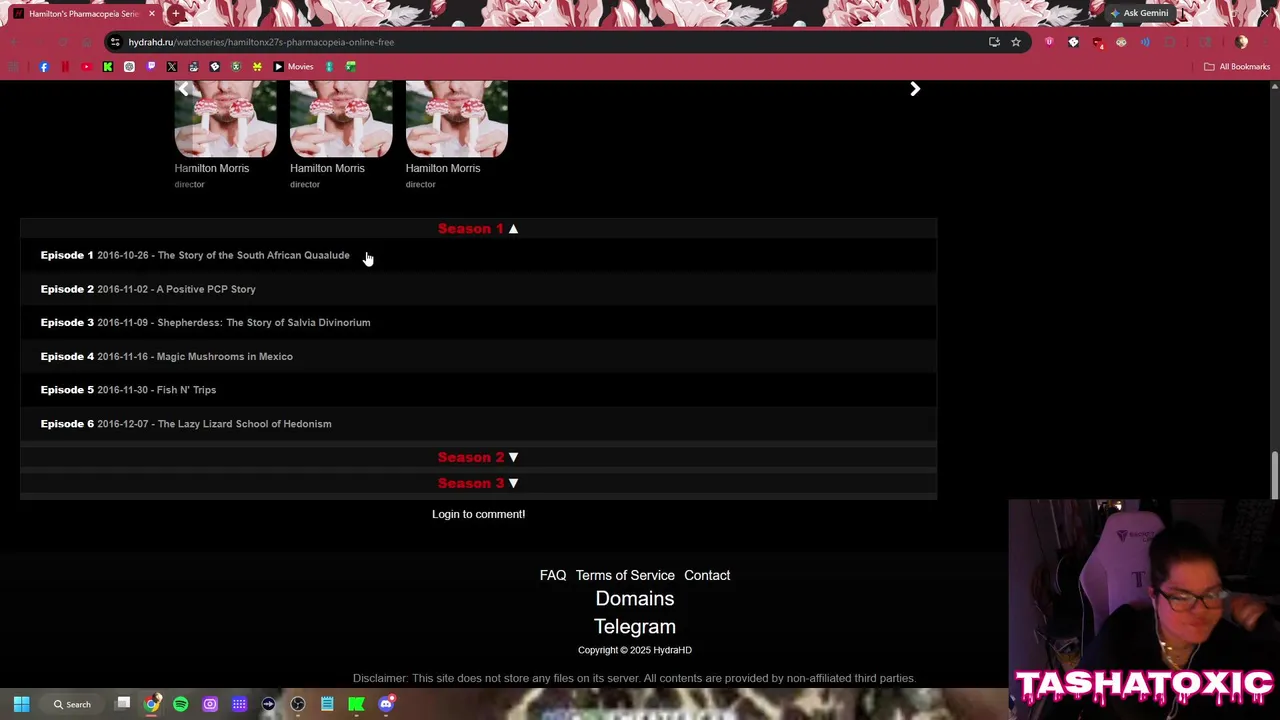The image size is (1280, 720).
Task: Expand the Season 2 episode list
Action: 478,457
